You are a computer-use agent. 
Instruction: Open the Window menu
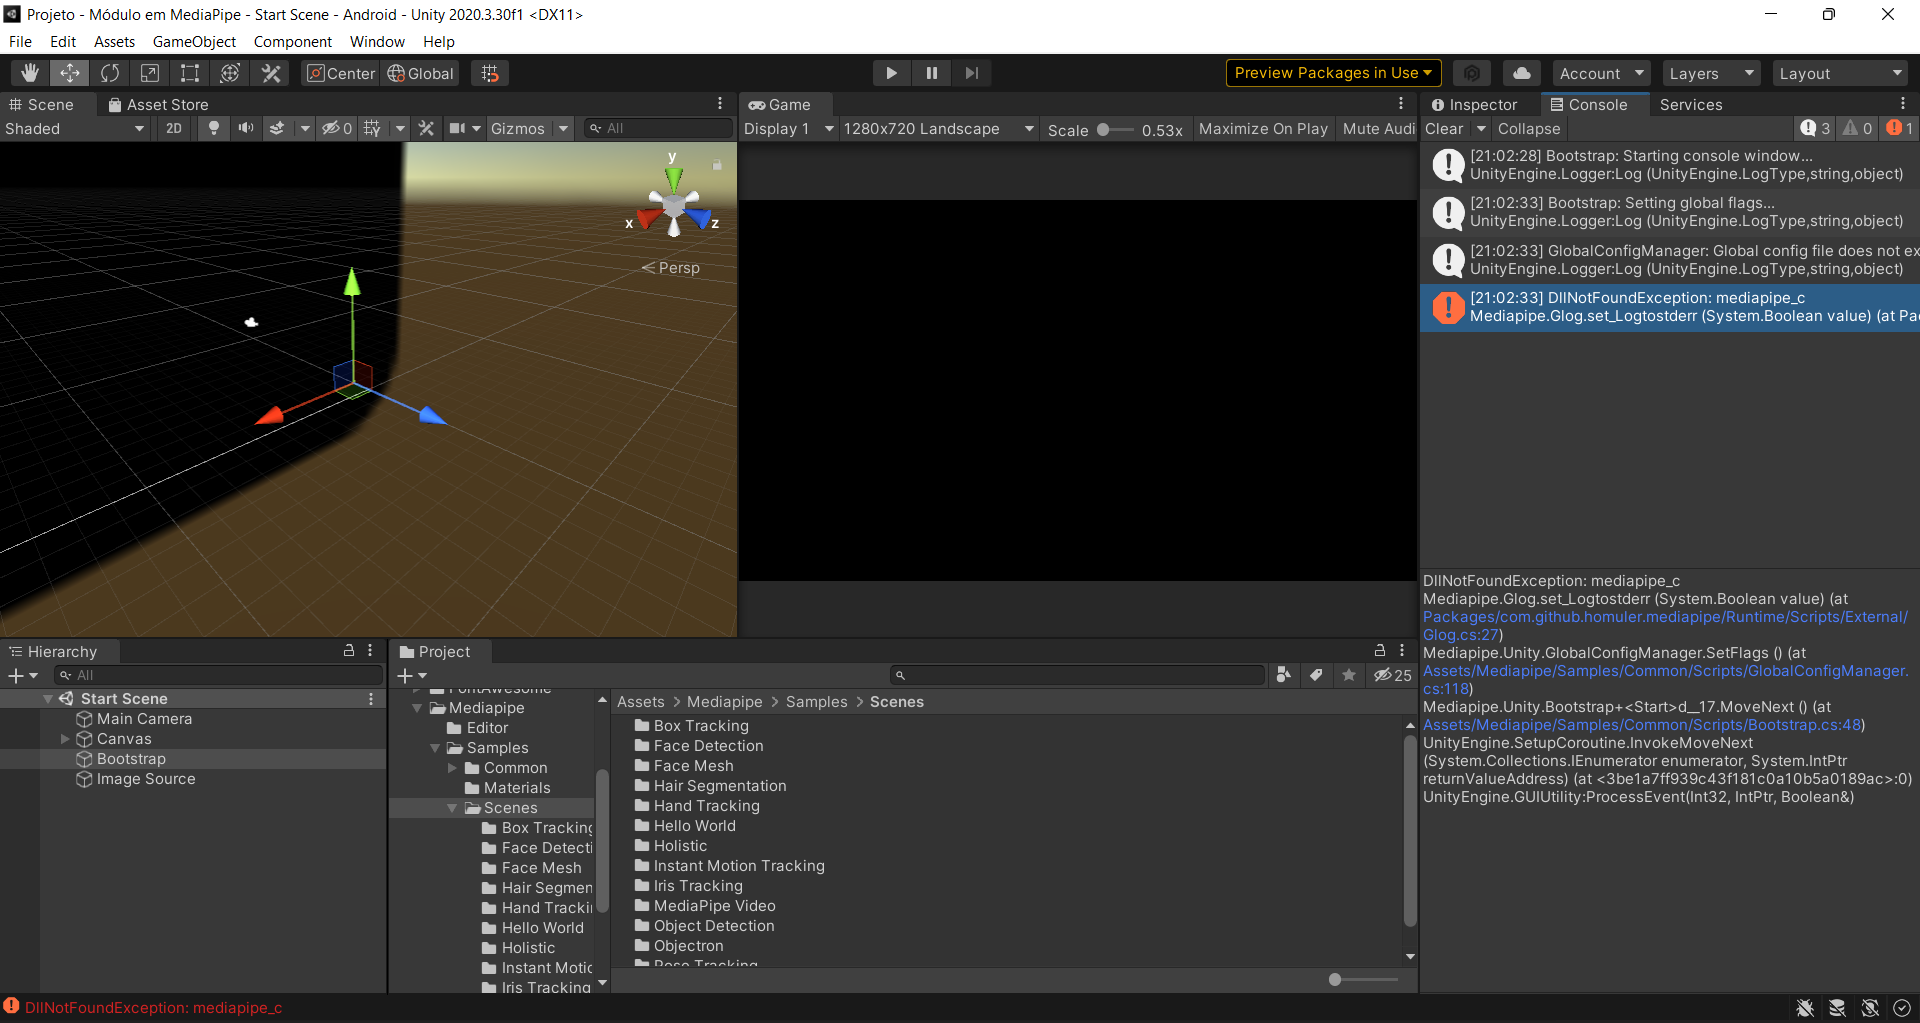tap(377, 41)
